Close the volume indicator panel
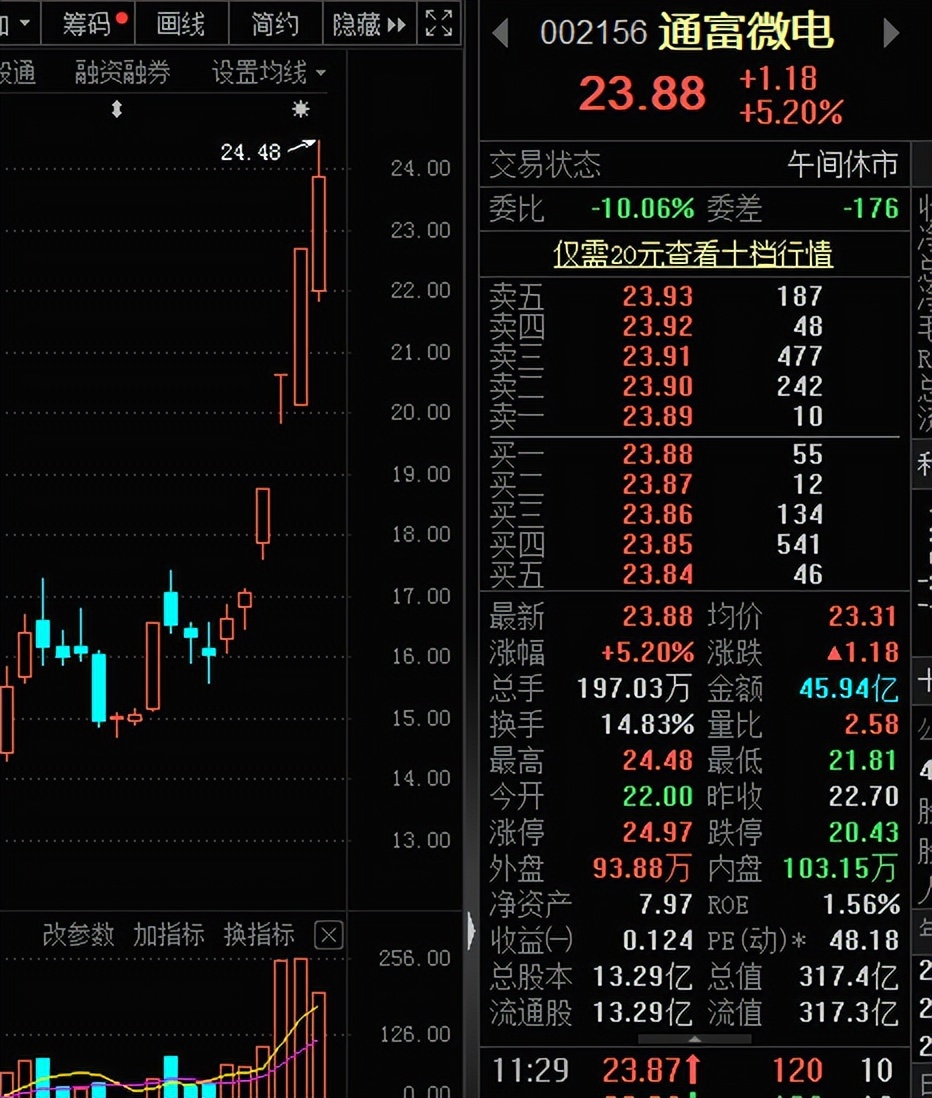 [328, 935]
